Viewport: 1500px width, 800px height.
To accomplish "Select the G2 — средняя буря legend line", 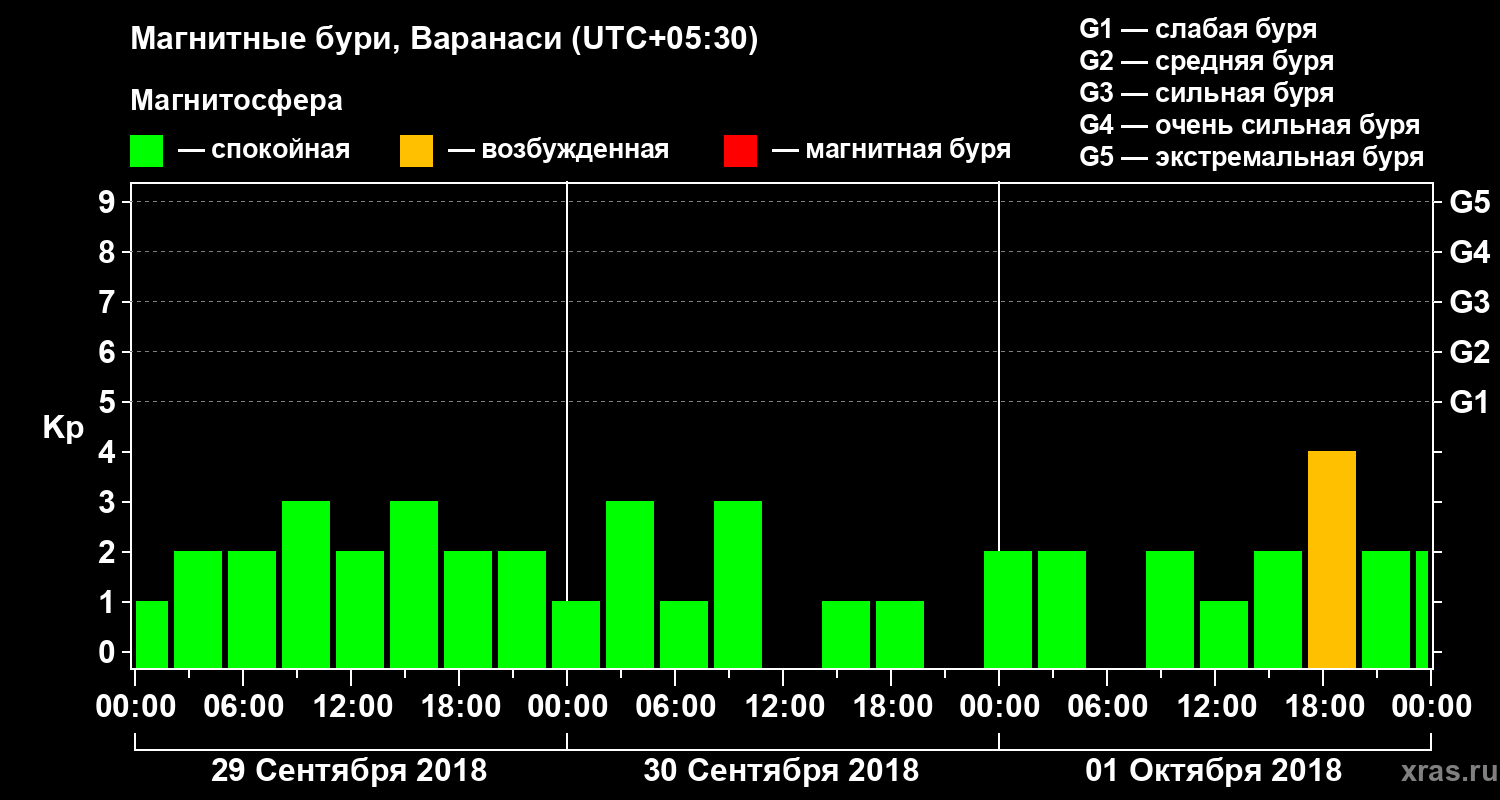I will click(1206, 61).
